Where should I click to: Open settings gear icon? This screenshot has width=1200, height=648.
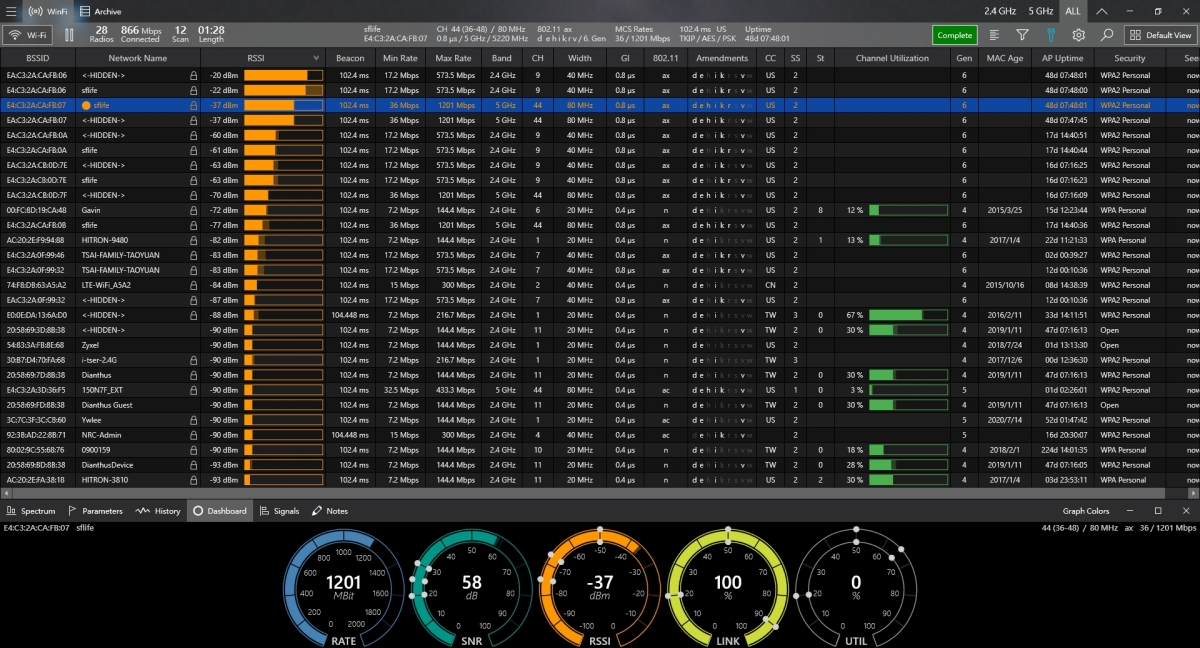point(1078,35)
